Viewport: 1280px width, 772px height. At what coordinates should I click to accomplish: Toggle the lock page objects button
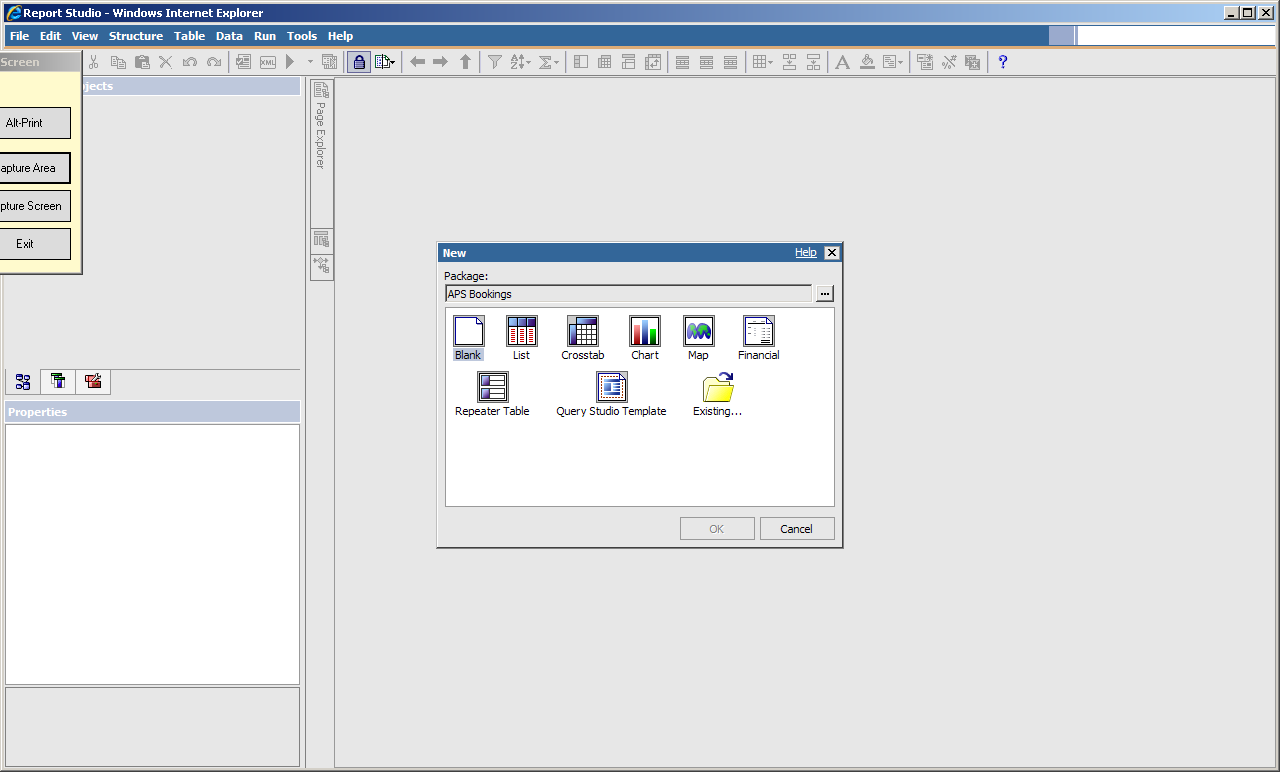click(x=359, y=62)
